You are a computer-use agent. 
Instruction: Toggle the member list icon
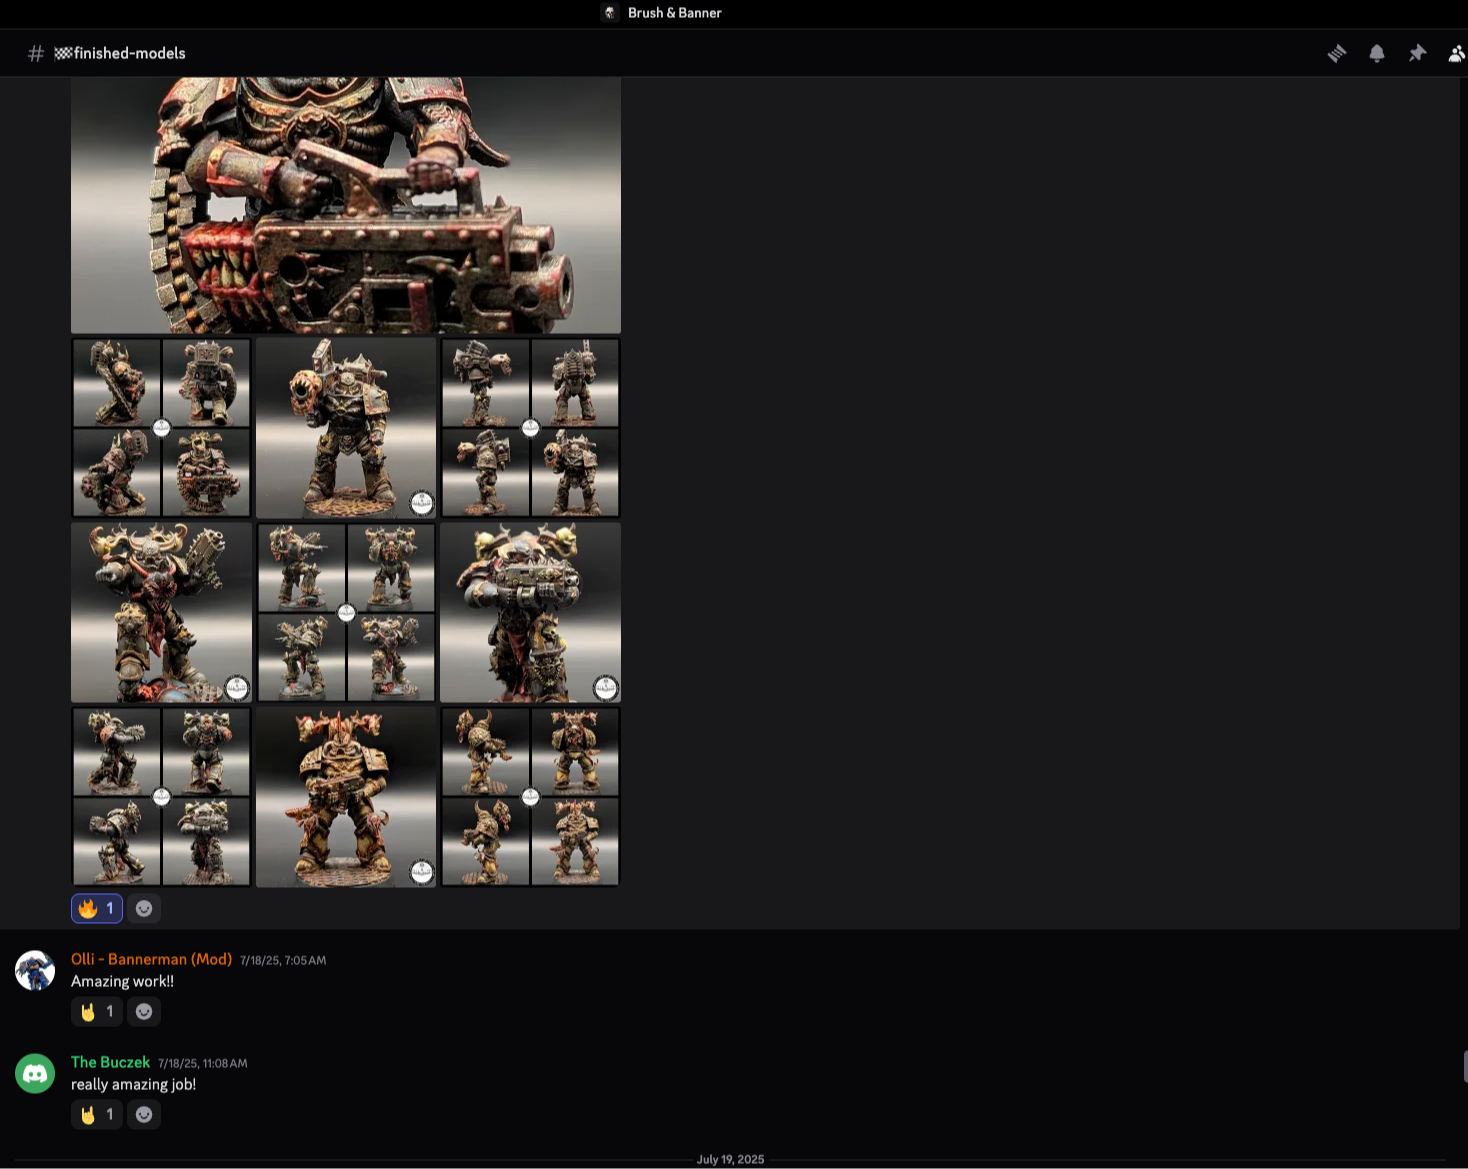pyautogui.click(x=1457, y=53)
